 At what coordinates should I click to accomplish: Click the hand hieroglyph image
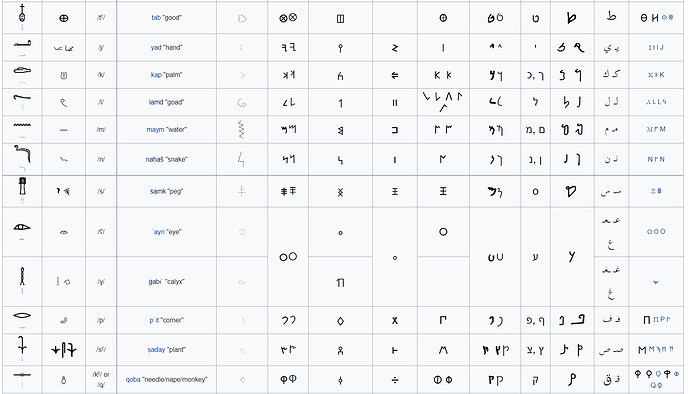[22, 44]
